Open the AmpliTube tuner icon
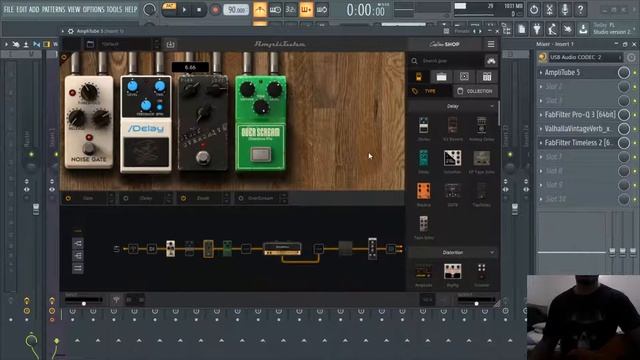Image resolution: width=640 pixels, height=360 pixels. [x=116, y=300]
